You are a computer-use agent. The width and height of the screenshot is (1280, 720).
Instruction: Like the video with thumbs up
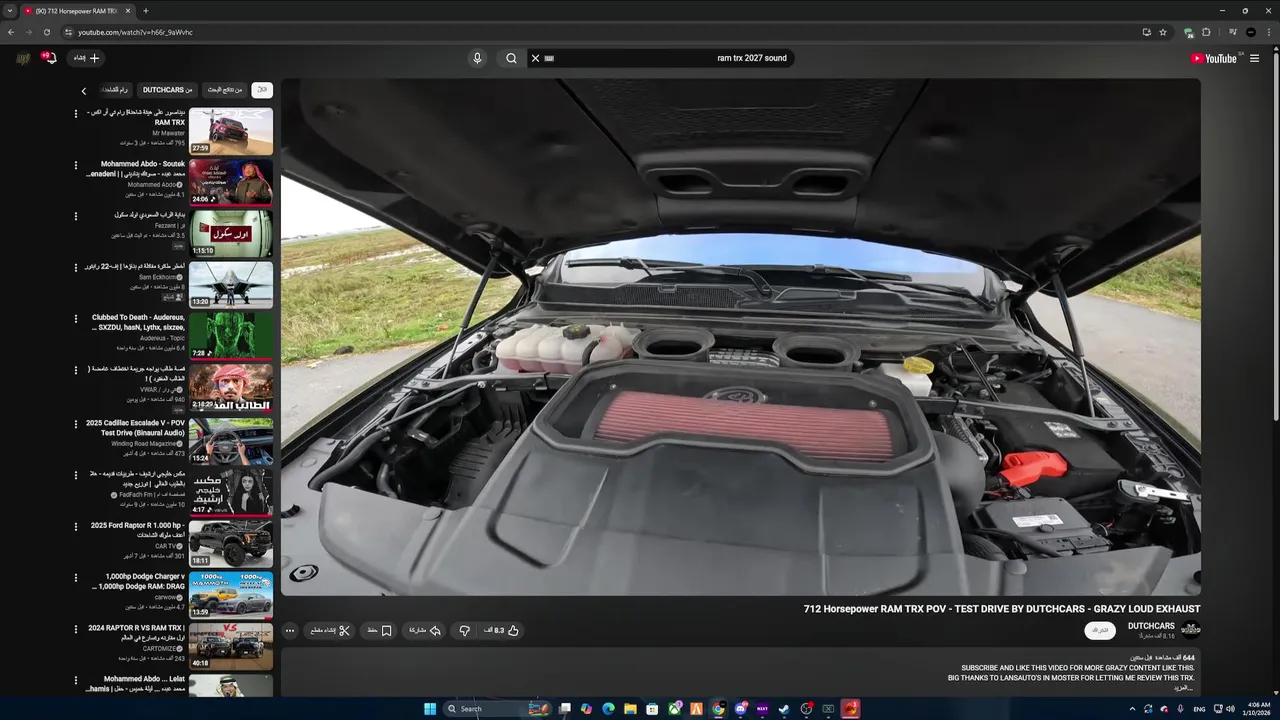click(x=502, y=630)
